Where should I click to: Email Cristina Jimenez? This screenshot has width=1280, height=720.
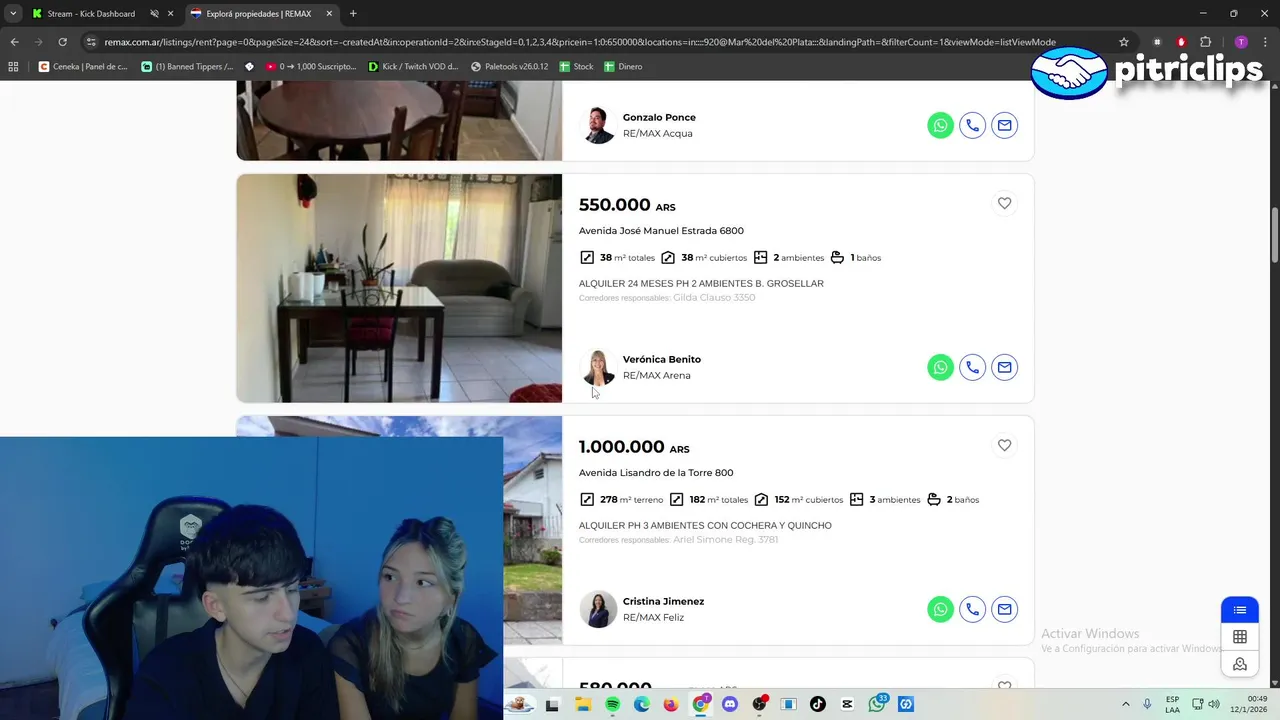coord(1004,609)
